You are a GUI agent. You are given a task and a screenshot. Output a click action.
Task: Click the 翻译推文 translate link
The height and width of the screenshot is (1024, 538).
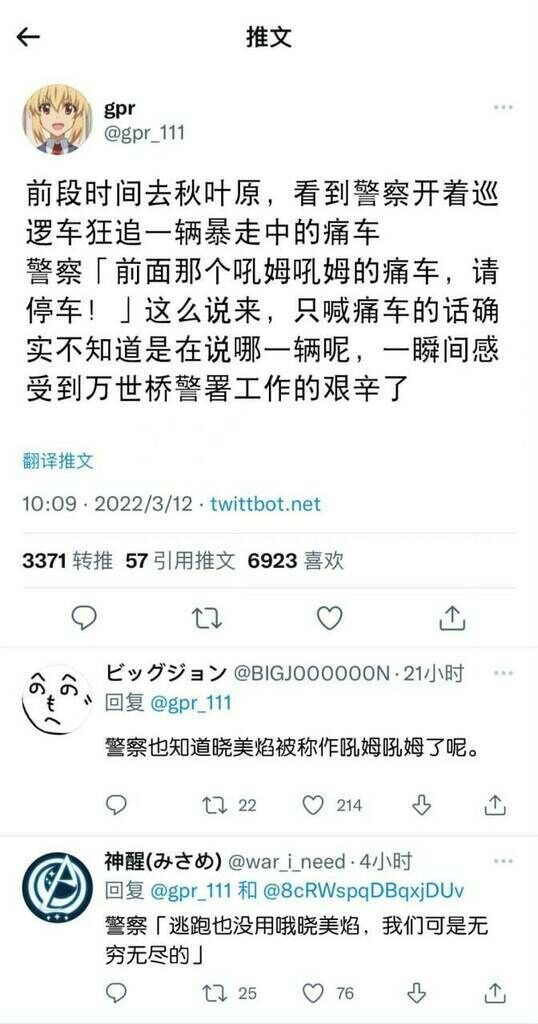[x=57, y=462]
